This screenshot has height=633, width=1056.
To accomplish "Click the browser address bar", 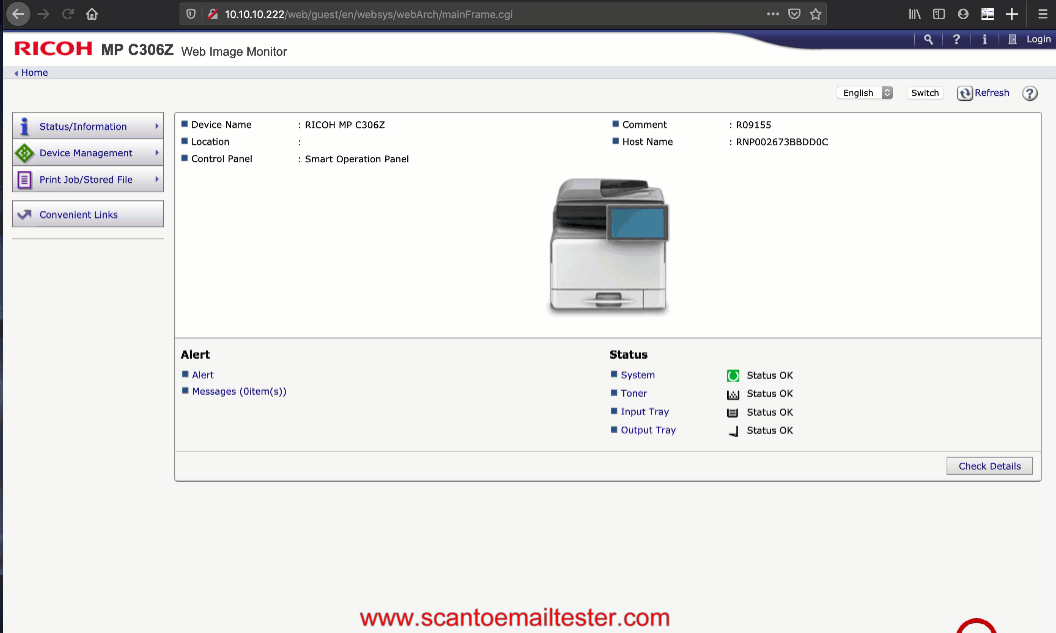I will [480, 14].
